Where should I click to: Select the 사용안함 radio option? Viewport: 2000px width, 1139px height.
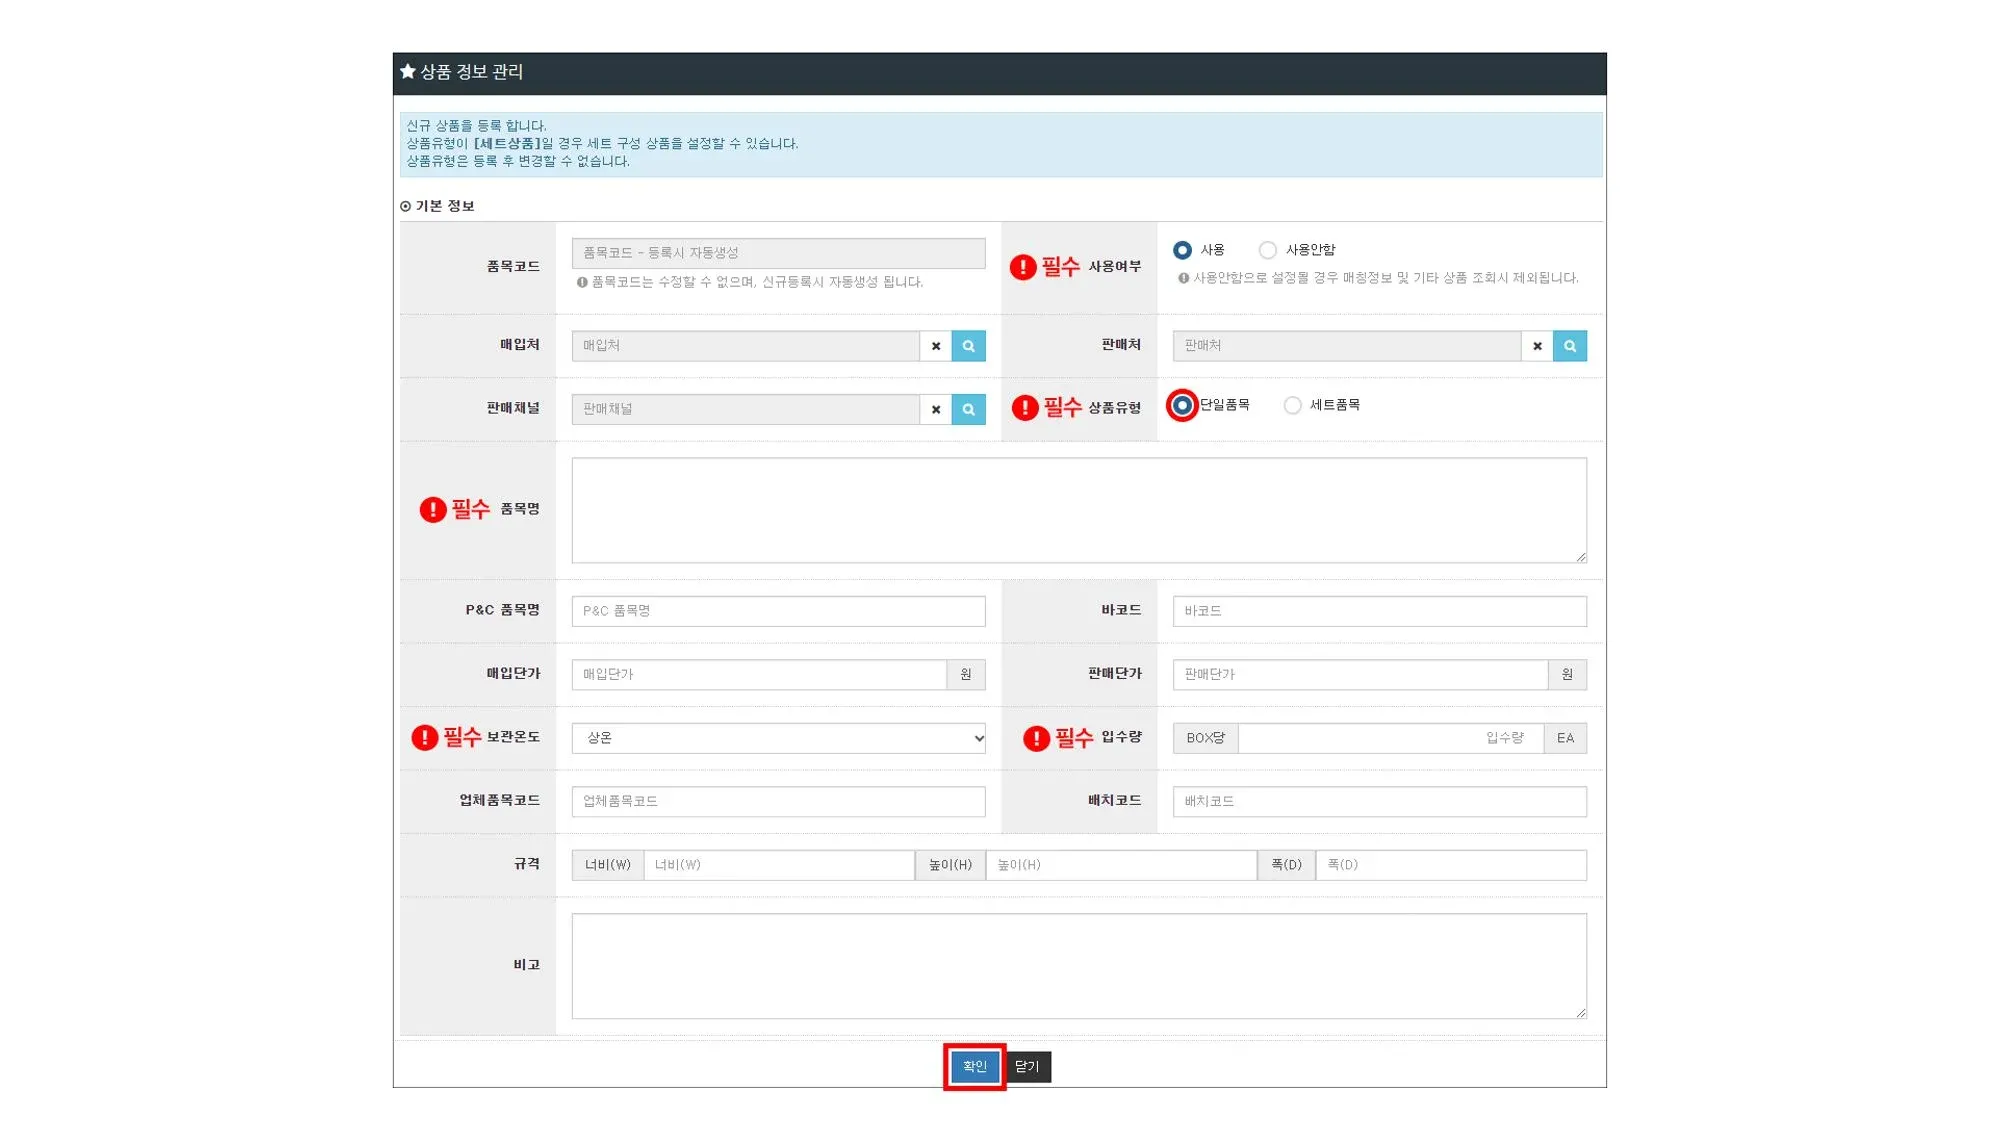click(1267, 250)
